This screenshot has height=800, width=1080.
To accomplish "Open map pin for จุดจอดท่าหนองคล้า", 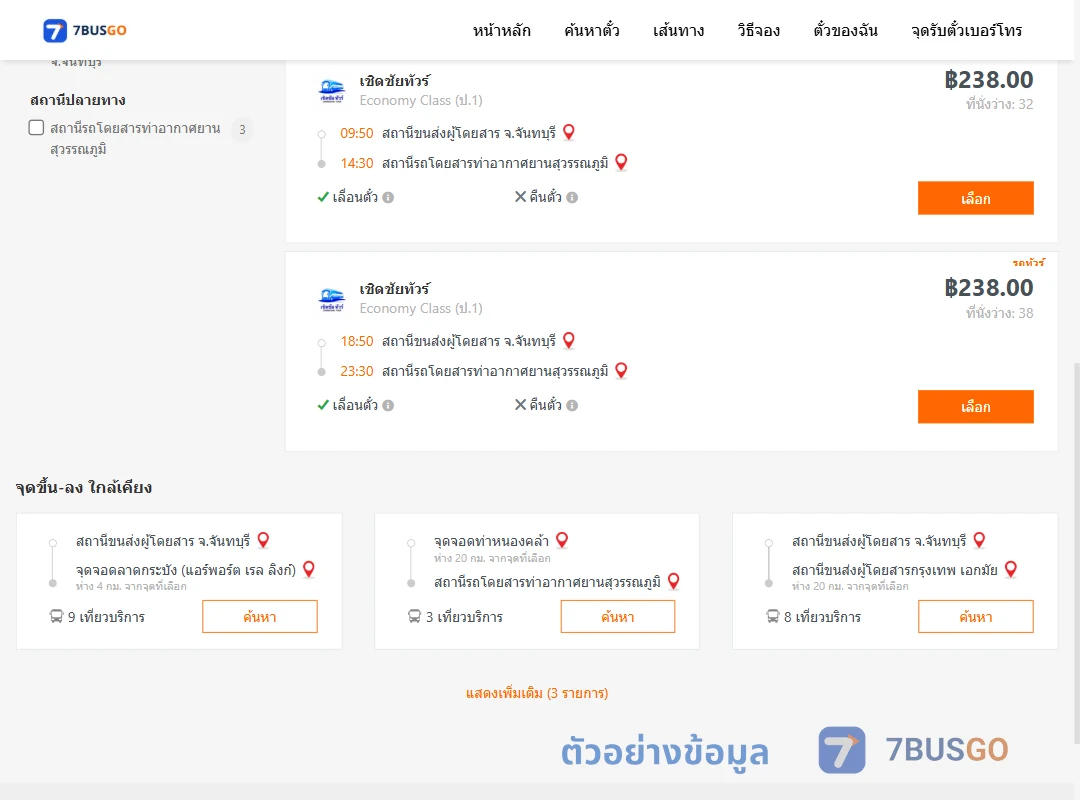I will pyautogui.click(x=562, y=540).
